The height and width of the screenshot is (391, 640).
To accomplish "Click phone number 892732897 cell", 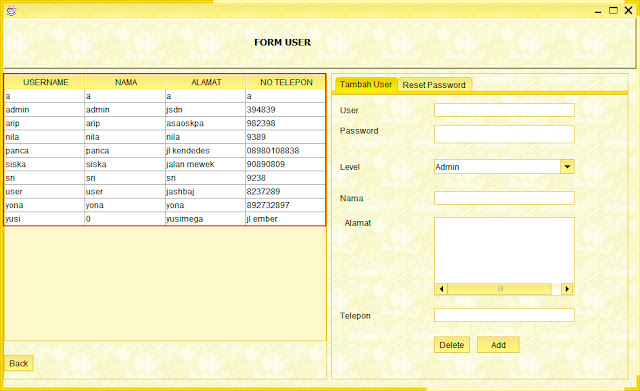I will 285,205.
